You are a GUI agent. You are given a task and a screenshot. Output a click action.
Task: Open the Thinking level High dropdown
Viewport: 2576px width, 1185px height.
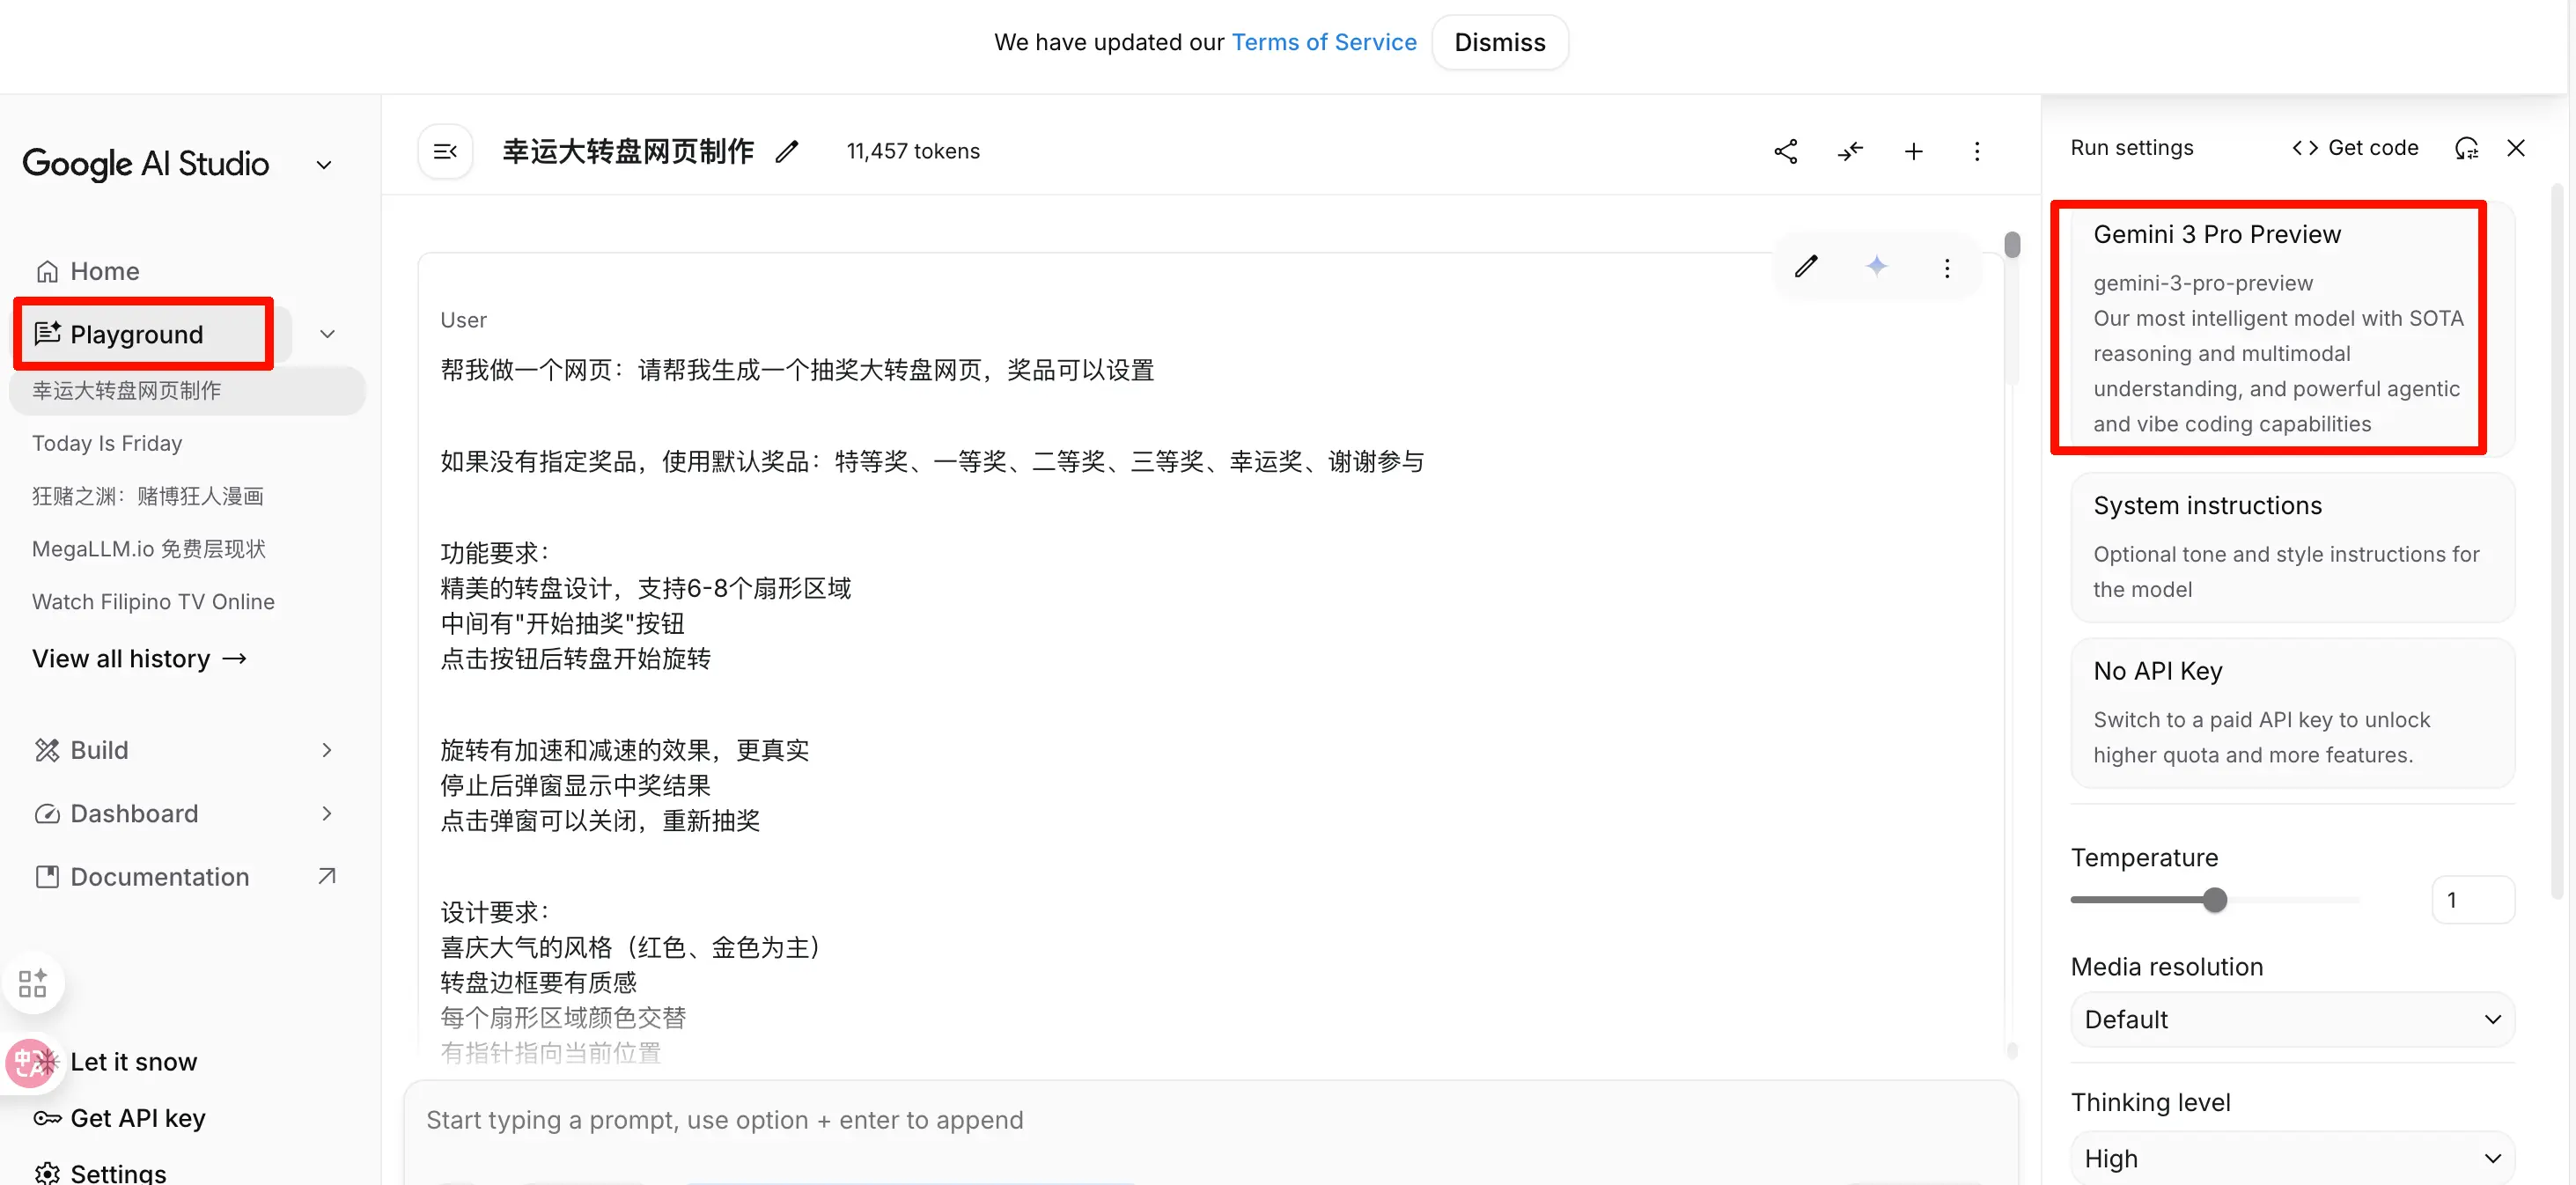2291,1158
